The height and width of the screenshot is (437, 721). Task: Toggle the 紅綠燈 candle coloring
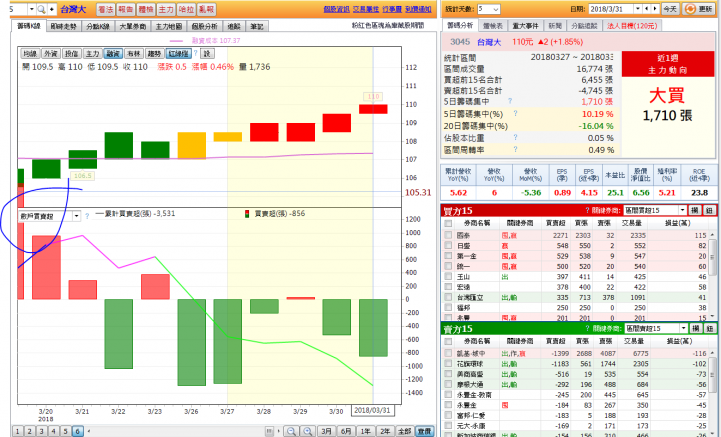point(178,54)
